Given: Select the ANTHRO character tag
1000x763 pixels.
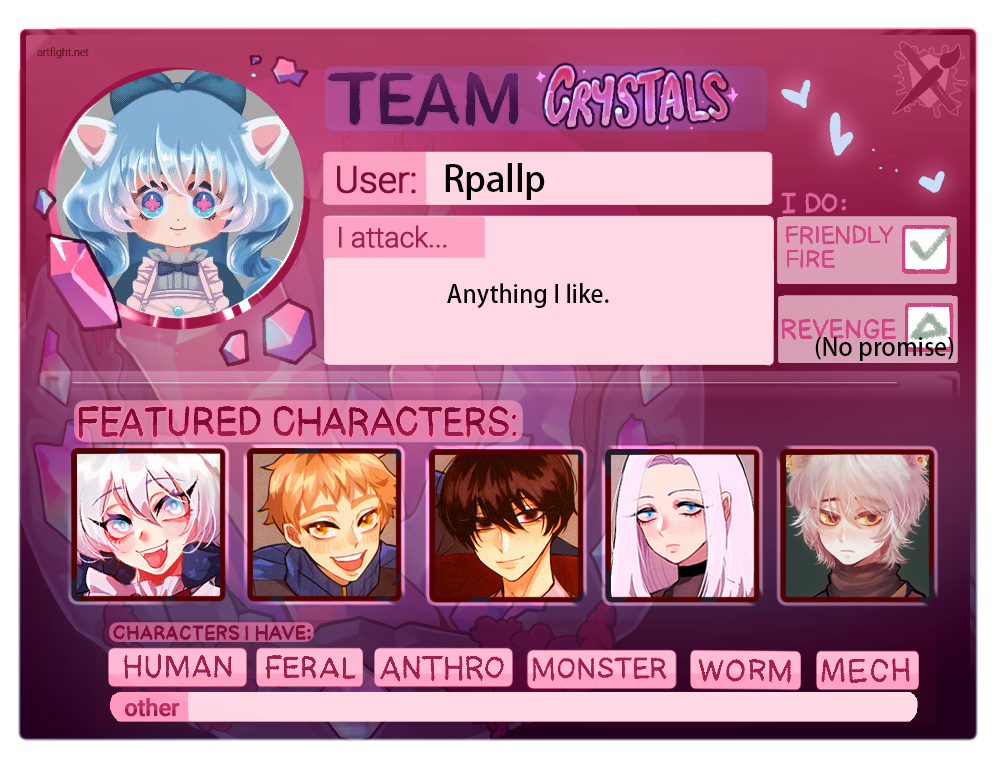Looking at the screenshot, I should [x=443, y=669].
